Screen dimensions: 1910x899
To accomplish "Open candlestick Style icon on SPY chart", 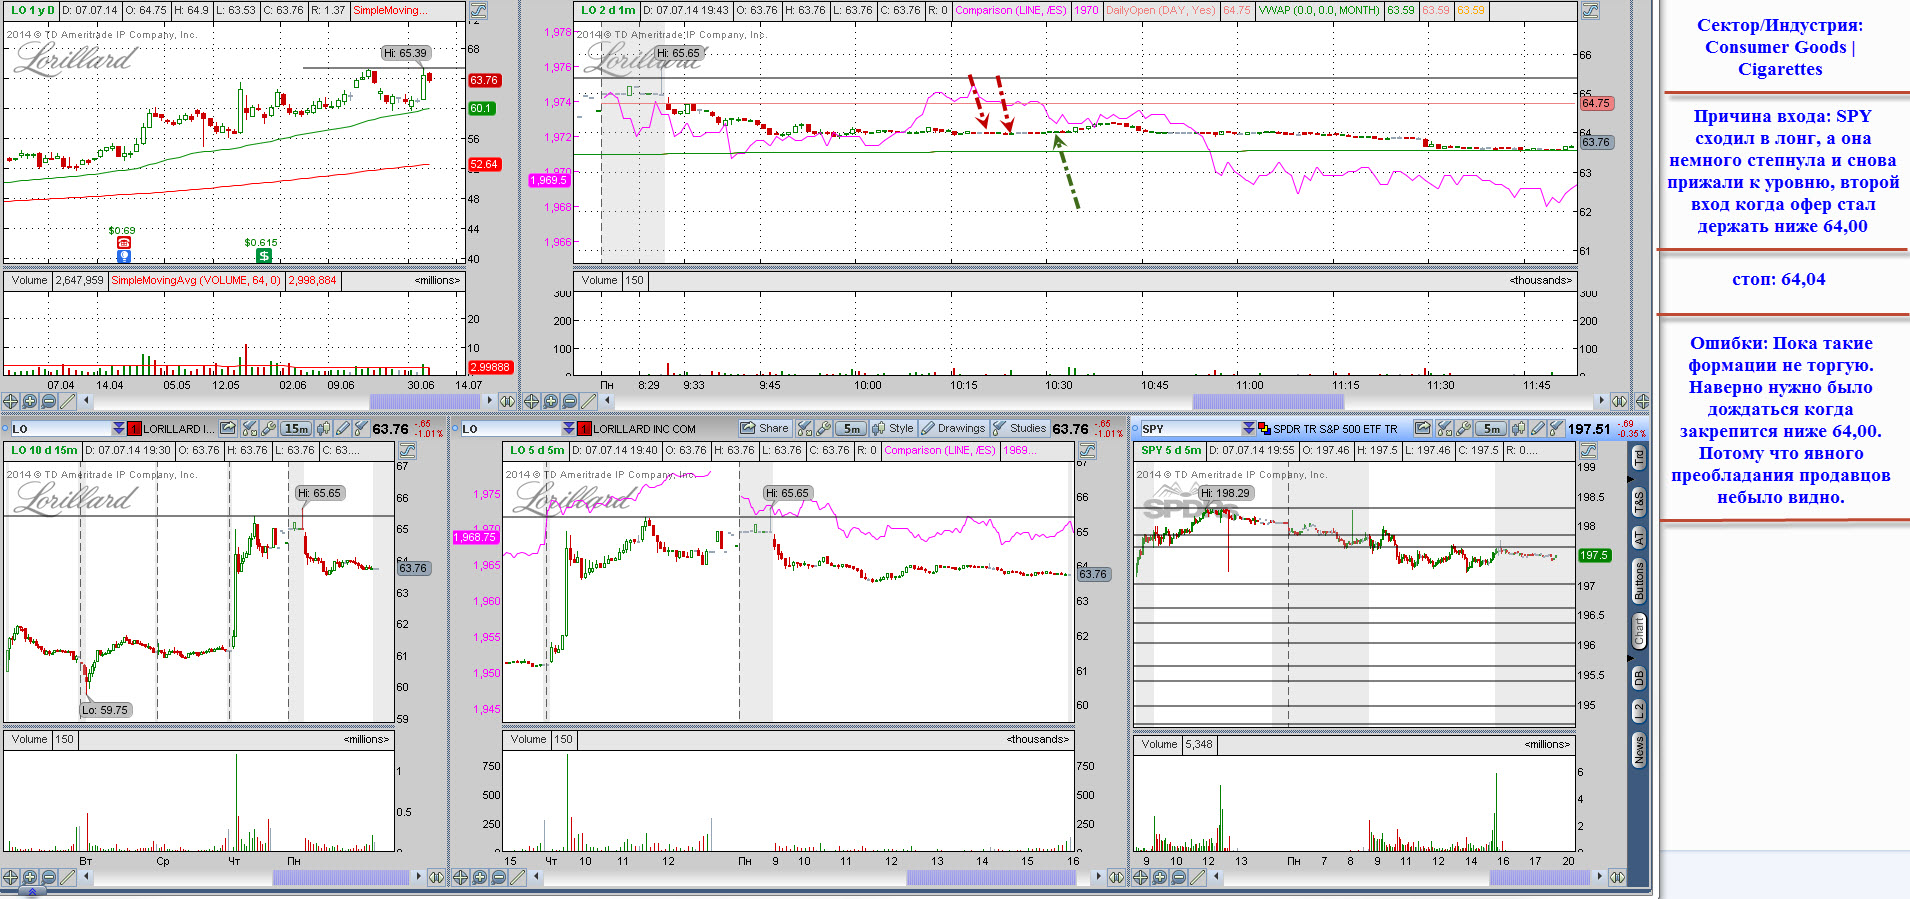I will pyautogui.click(x=1518, y=429).
